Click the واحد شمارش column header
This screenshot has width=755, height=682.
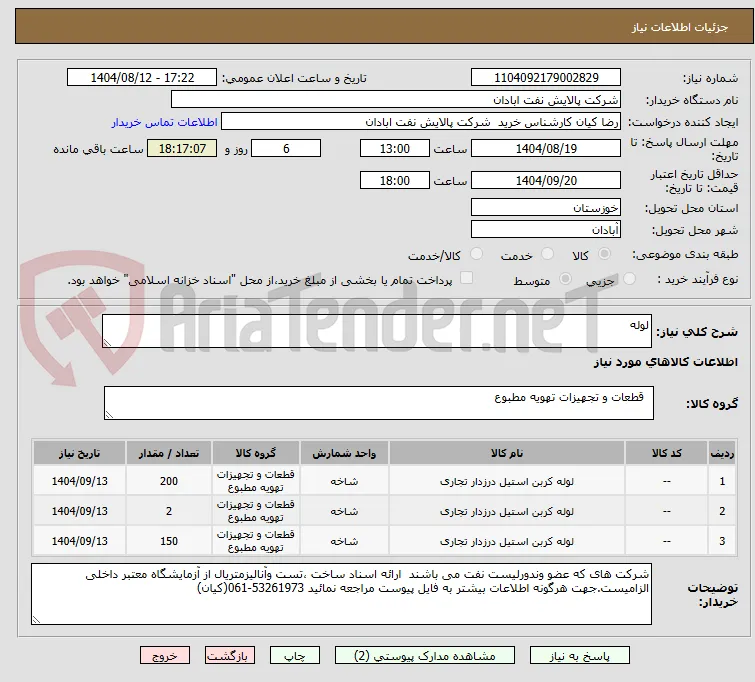coord(344,453)
